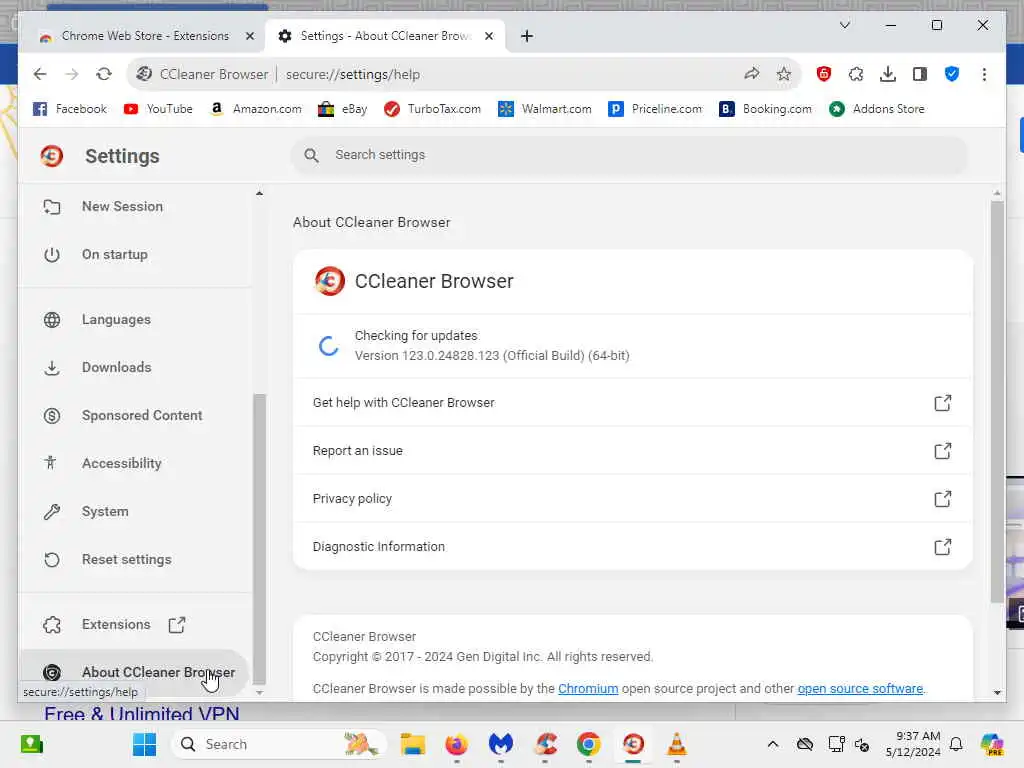
Task: Select the CCleaner Browser taskbar icon
Action: coord(633,744)
